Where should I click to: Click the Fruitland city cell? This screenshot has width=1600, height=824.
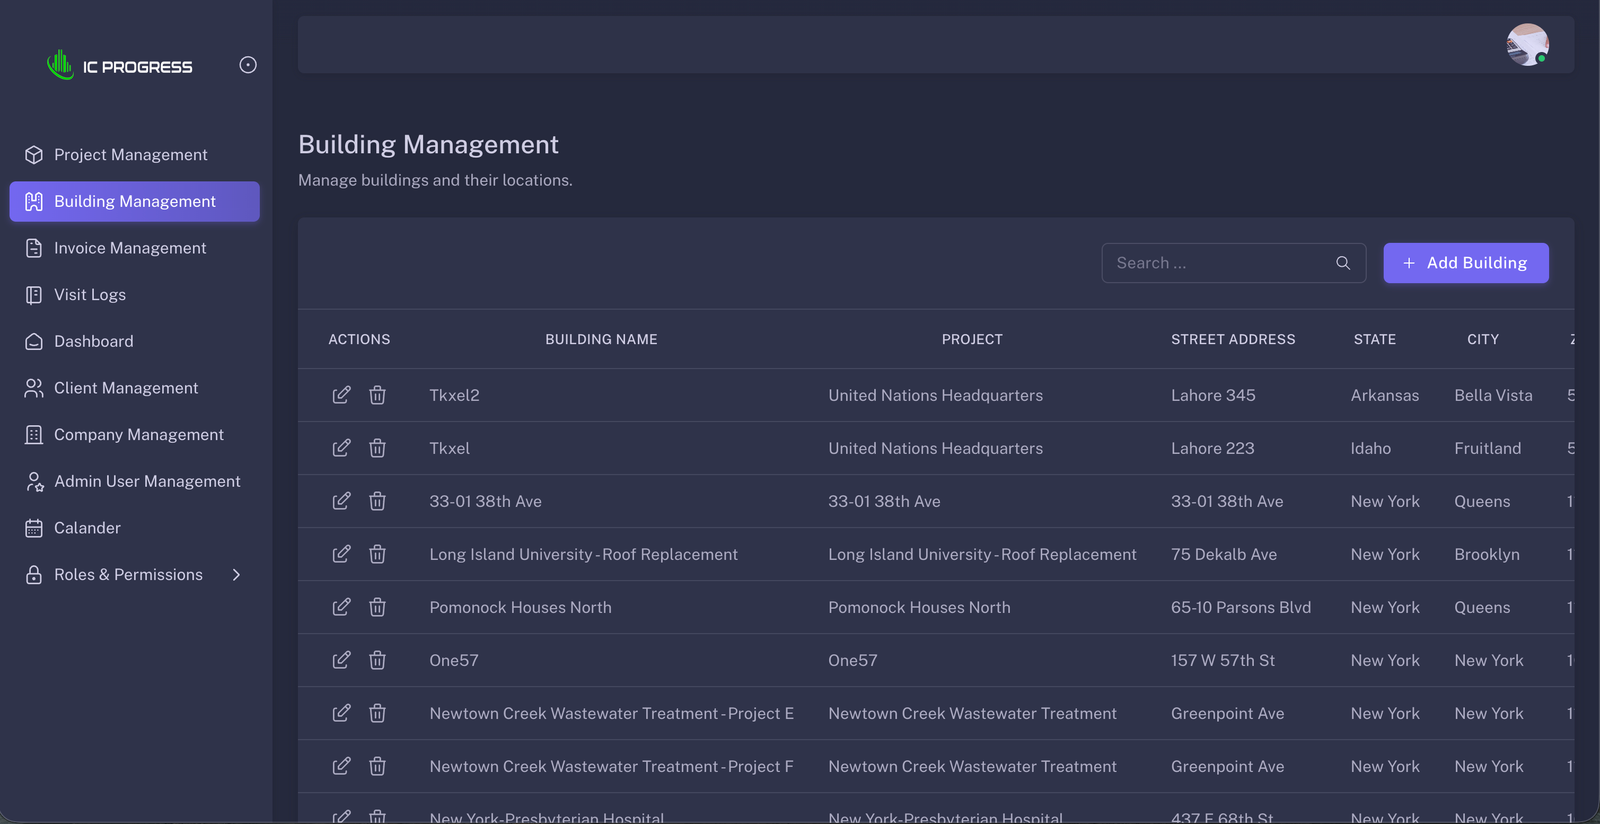click(1487, 448)
